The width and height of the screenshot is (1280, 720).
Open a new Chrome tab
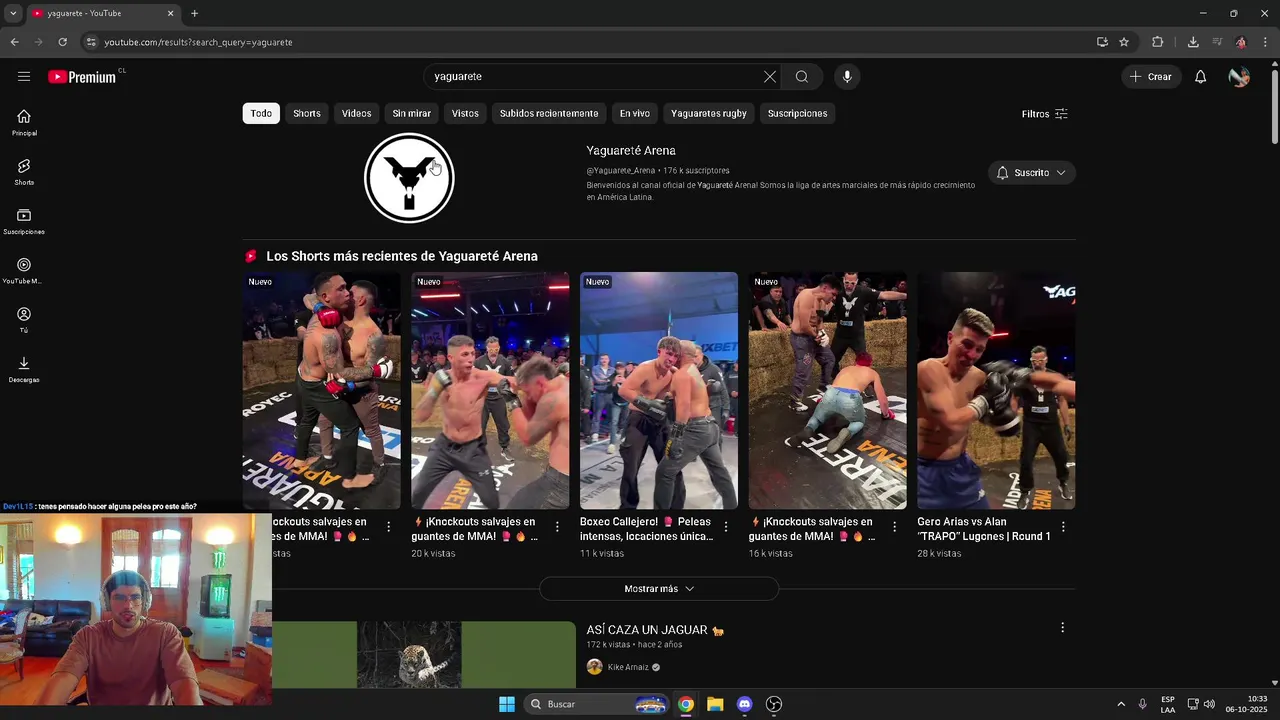point(194,13)
